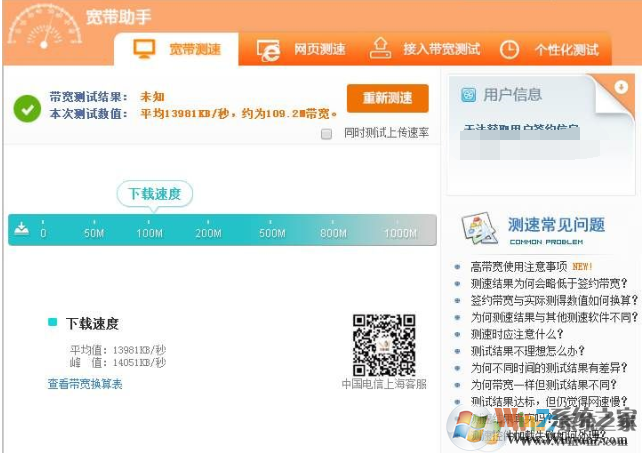Click the 宽带助手 title text
Image resolution: width=644 pixels, height=453 pixels.
pos(119,17)
